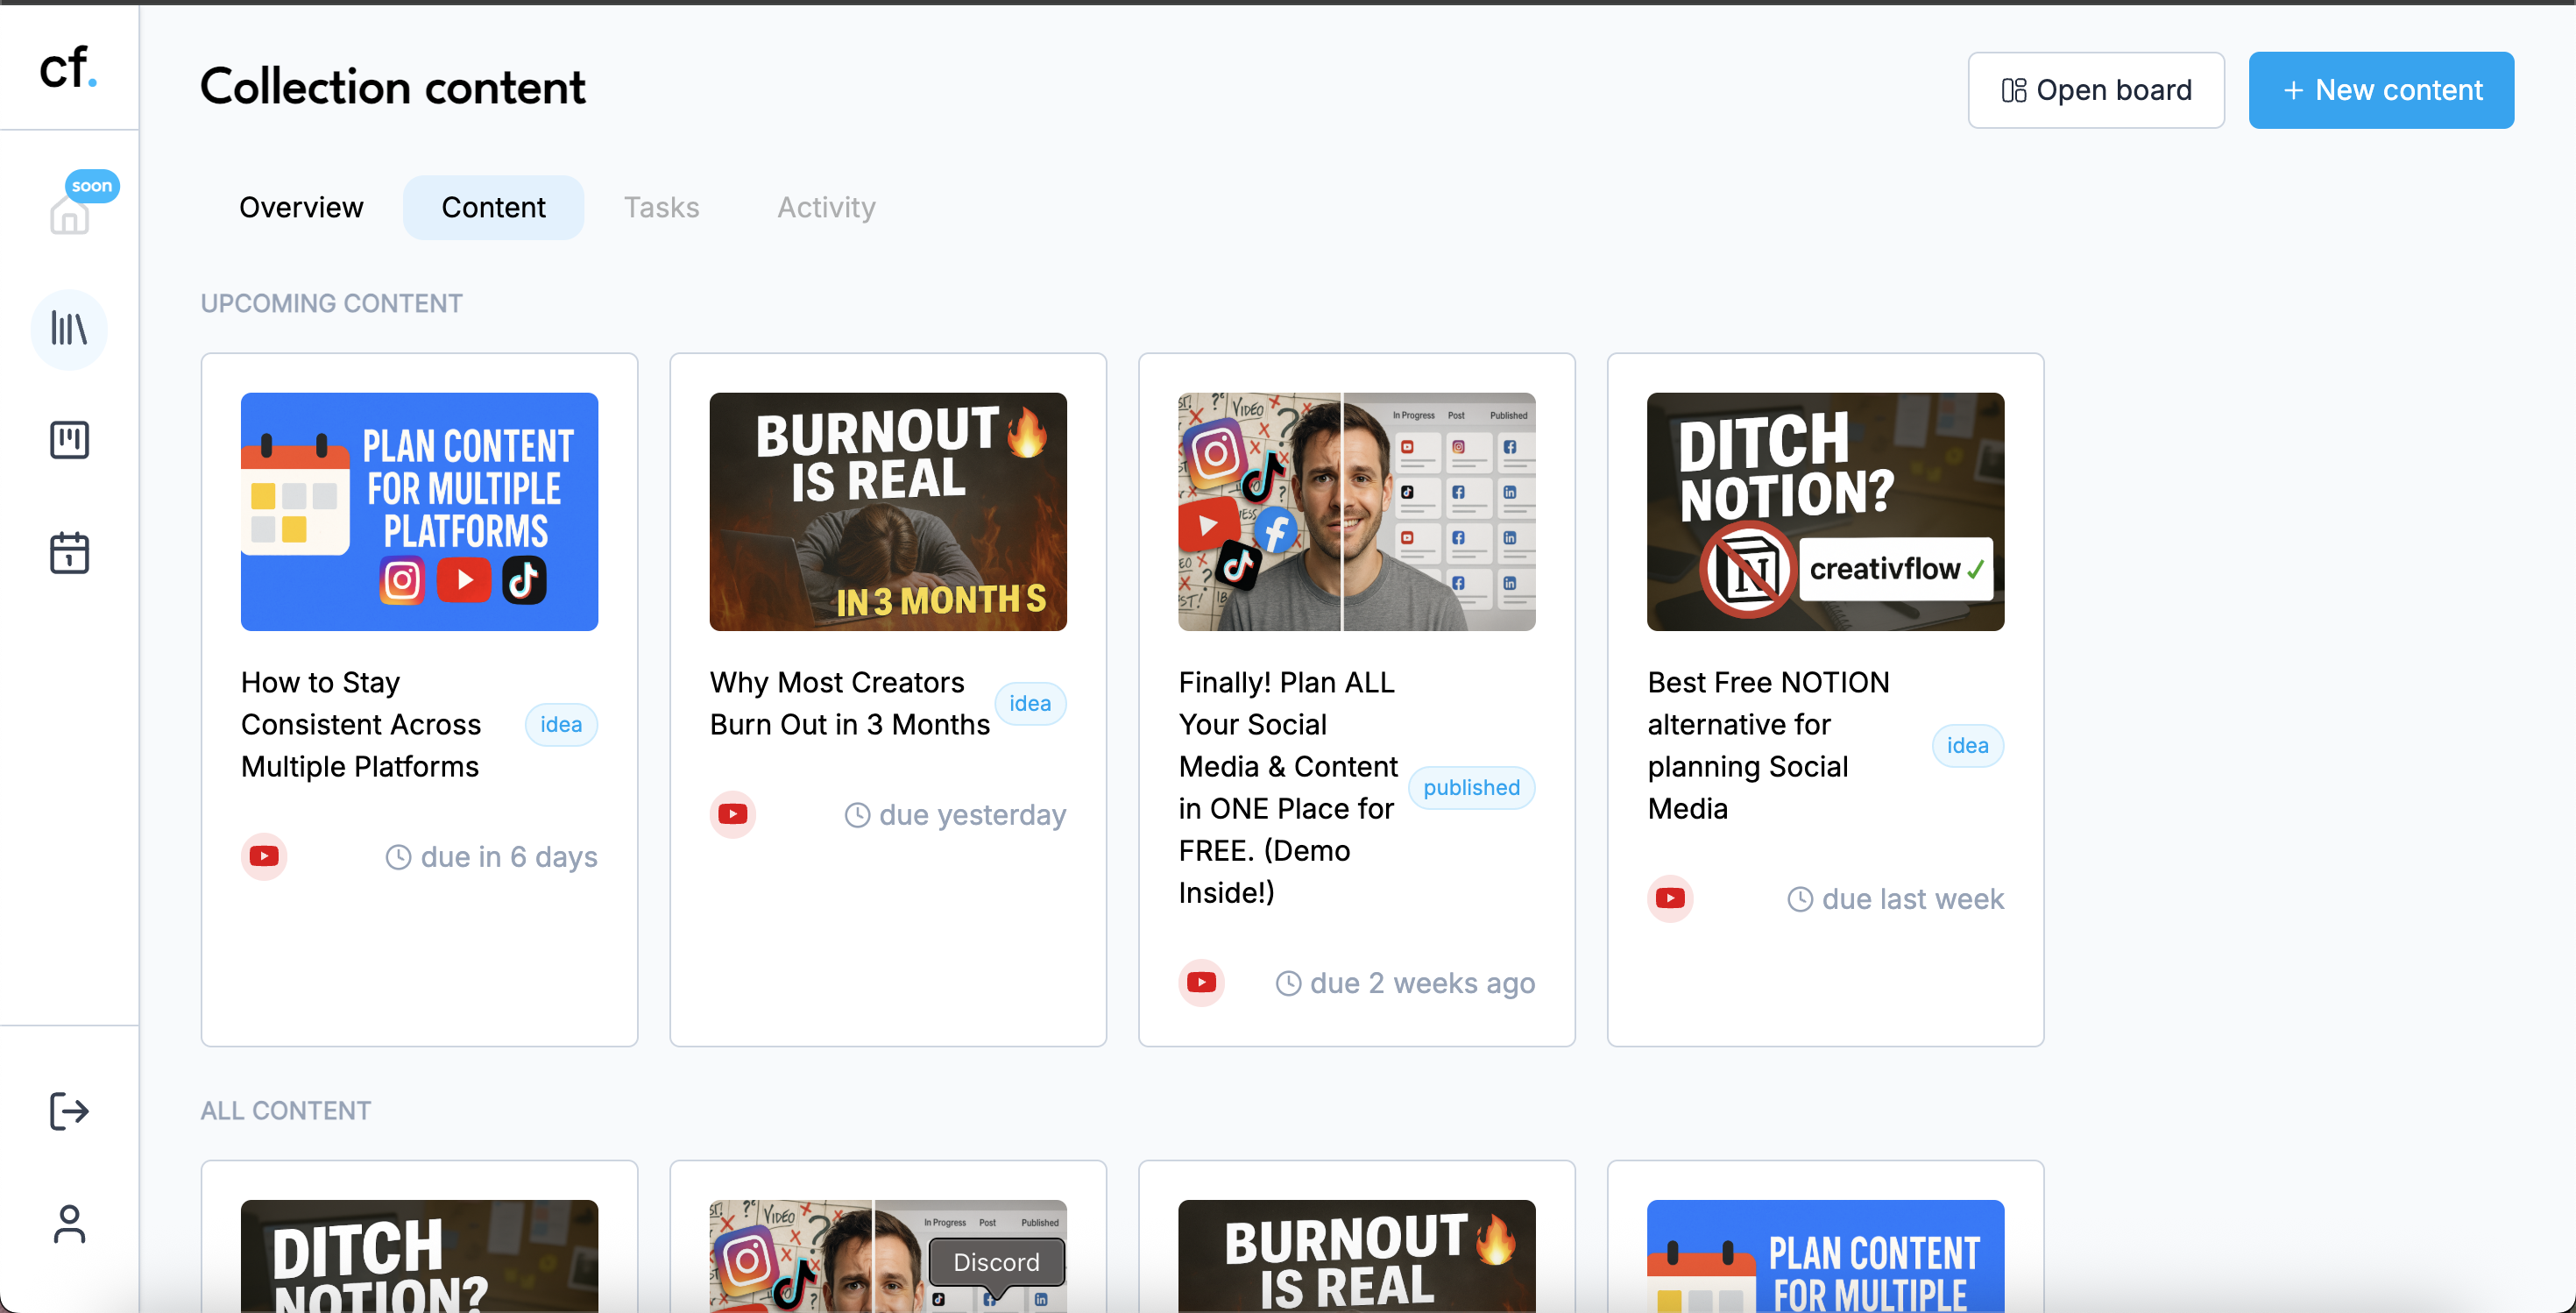Click the Collection content page title
This screenshot has width=2576, height=1313.
(x=392, y=87)
